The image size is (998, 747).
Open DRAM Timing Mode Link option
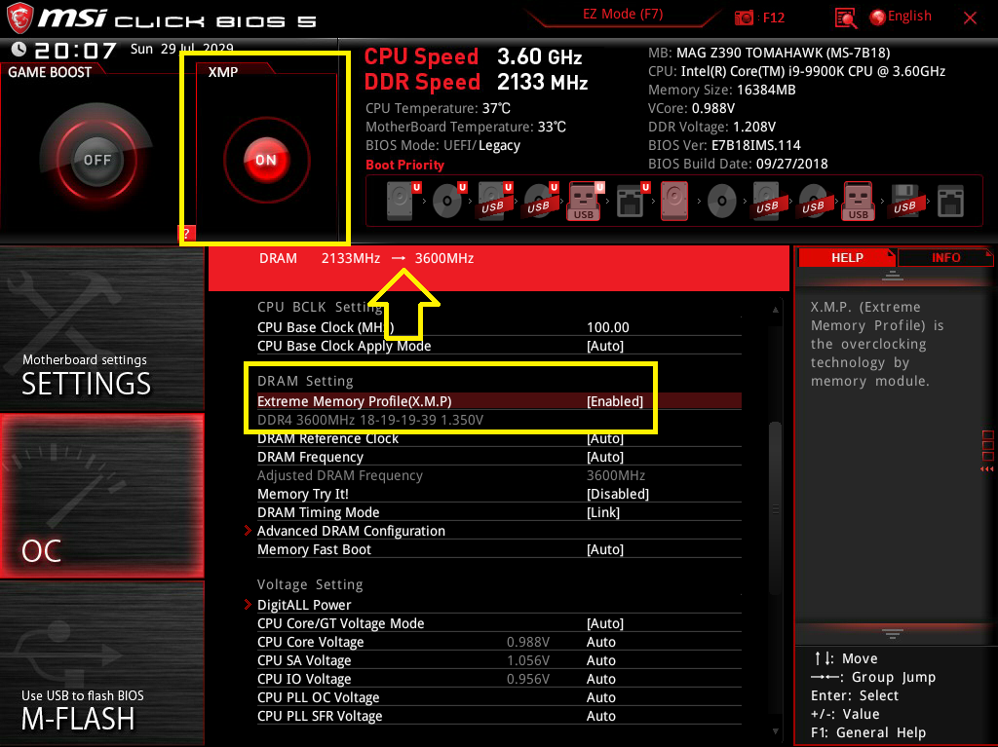point(603,512)
